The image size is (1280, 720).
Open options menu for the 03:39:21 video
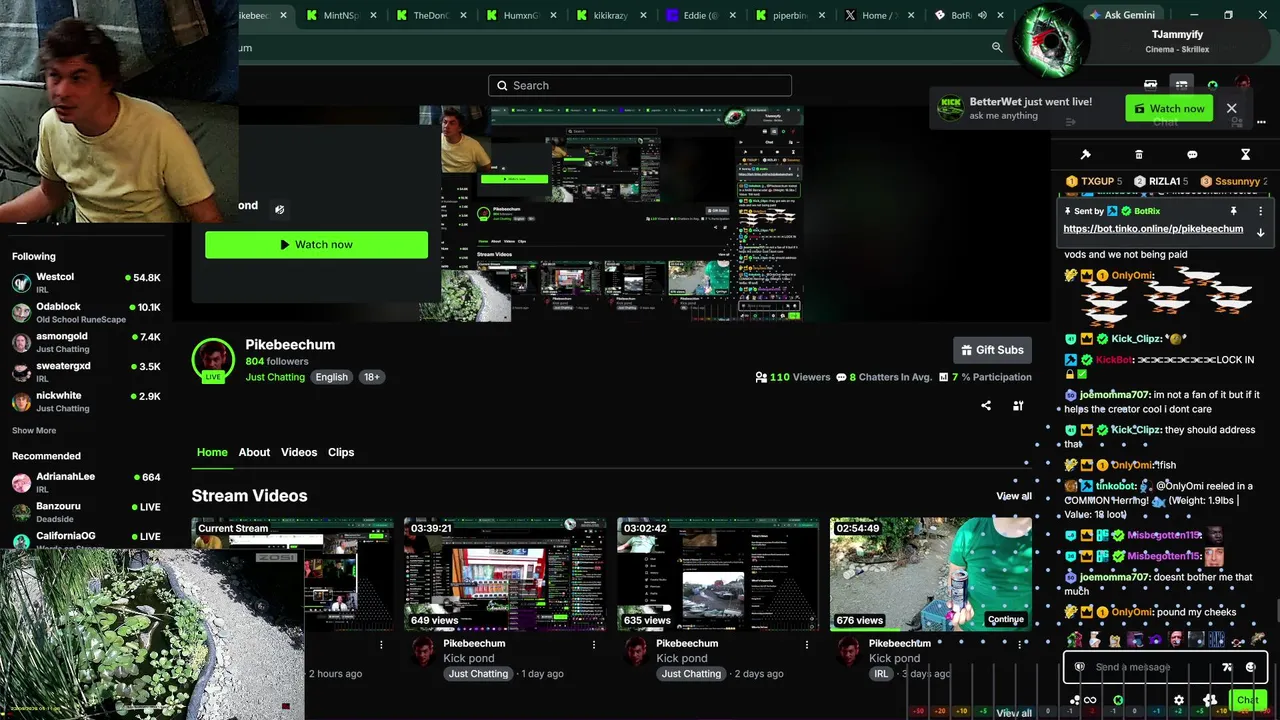tap(594, 645)
